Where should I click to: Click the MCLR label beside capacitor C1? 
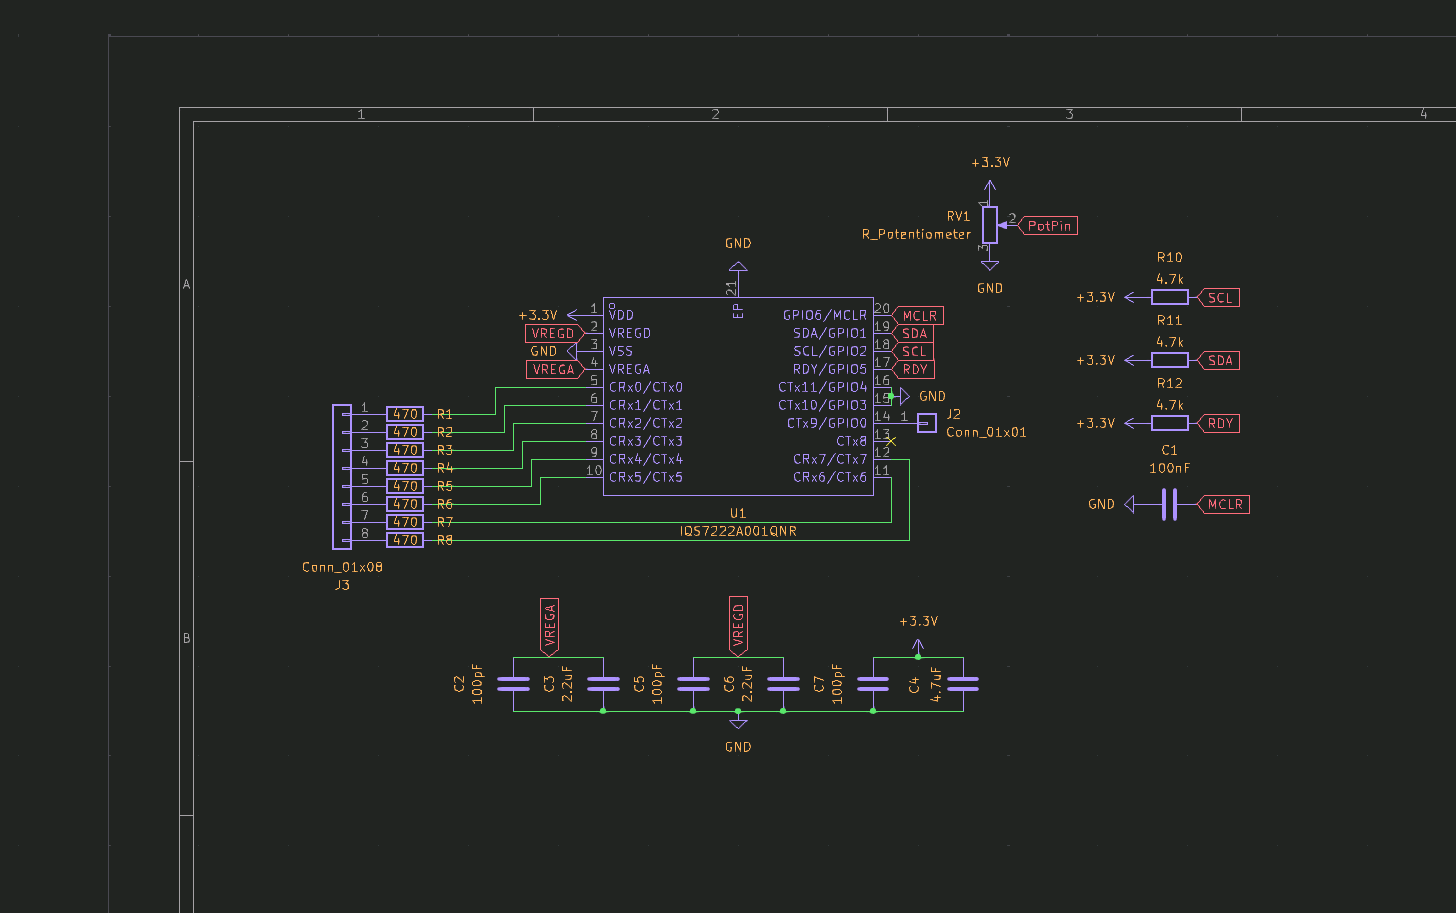[1224, 504]
